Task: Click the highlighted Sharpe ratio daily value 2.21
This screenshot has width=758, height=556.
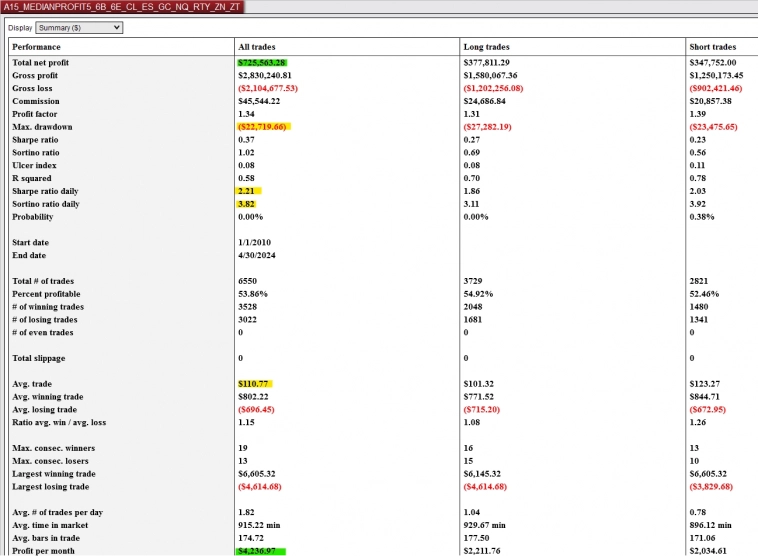Action: coord(248,191)
